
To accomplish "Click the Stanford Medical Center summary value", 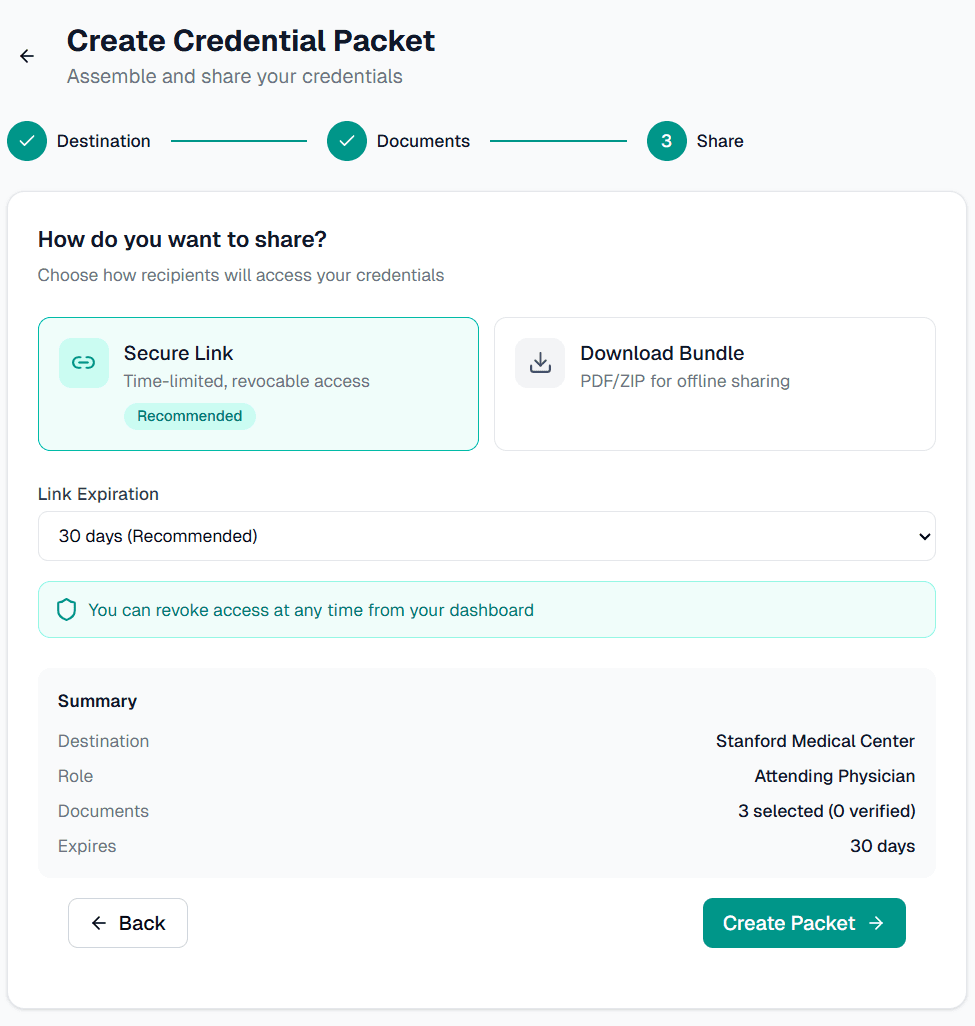I will tap(814, 741).
